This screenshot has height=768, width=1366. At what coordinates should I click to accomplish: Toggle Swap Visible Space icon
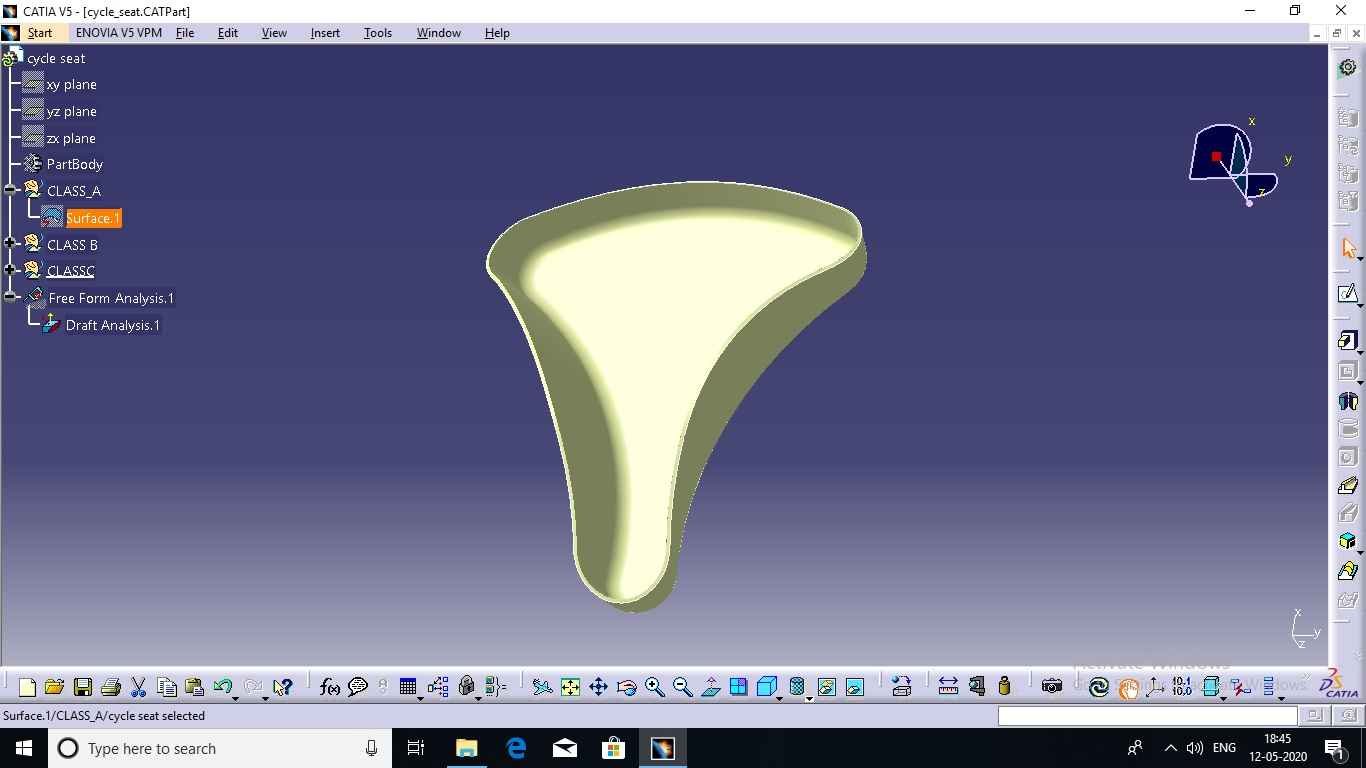coord(854,687)
